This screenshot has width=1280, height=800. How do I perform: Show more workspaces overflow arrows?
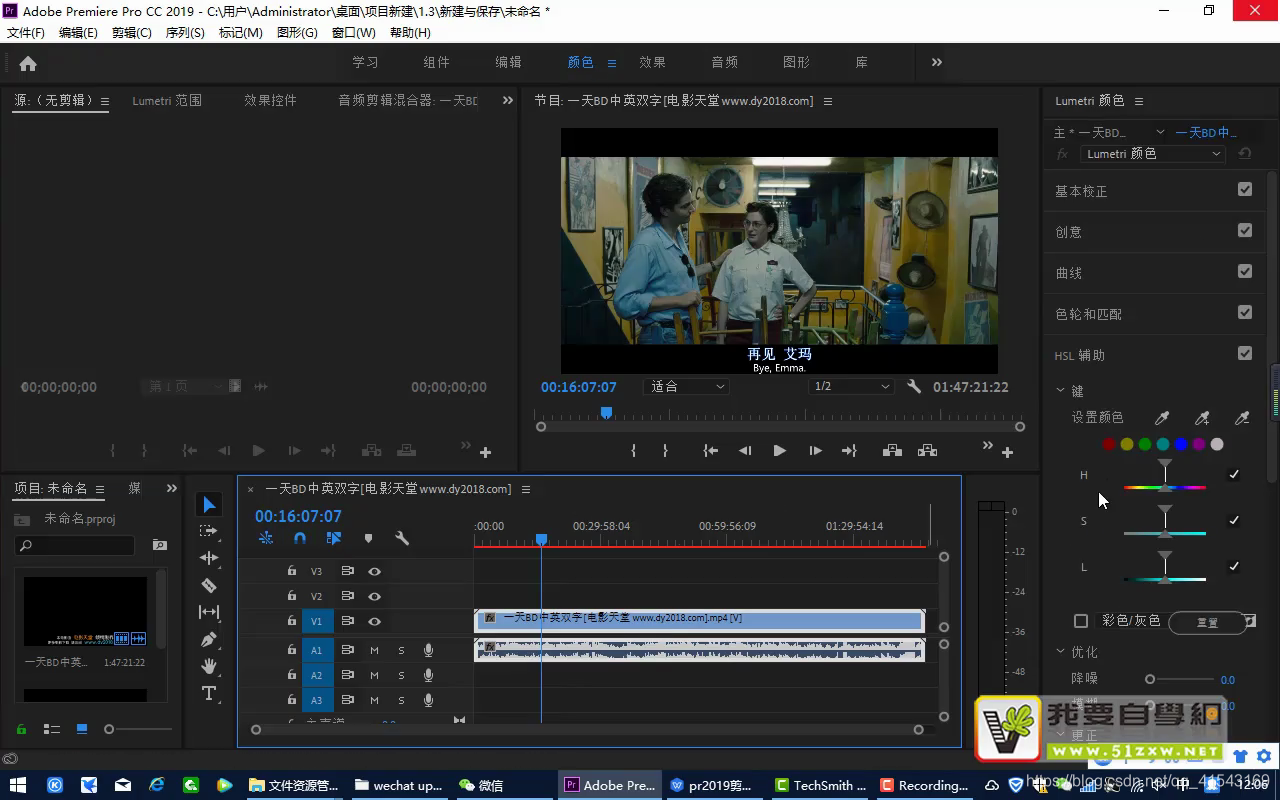936,62
